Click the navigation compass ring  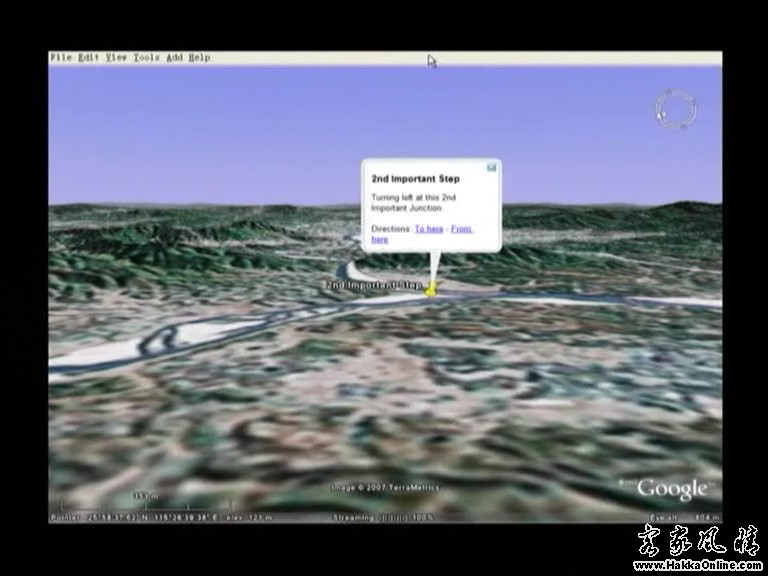pyautogui.click(x=675, y=107)
